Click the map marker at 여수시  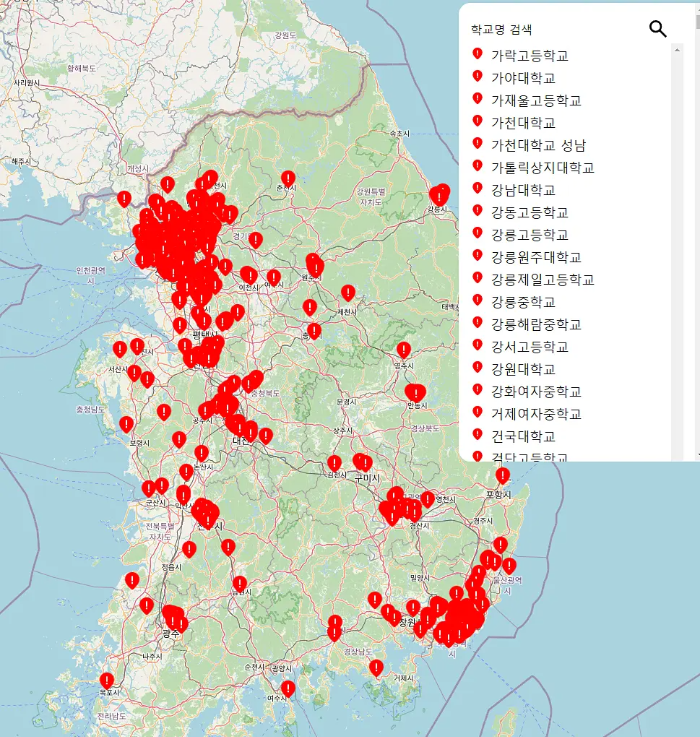click(x=288, y=689)
